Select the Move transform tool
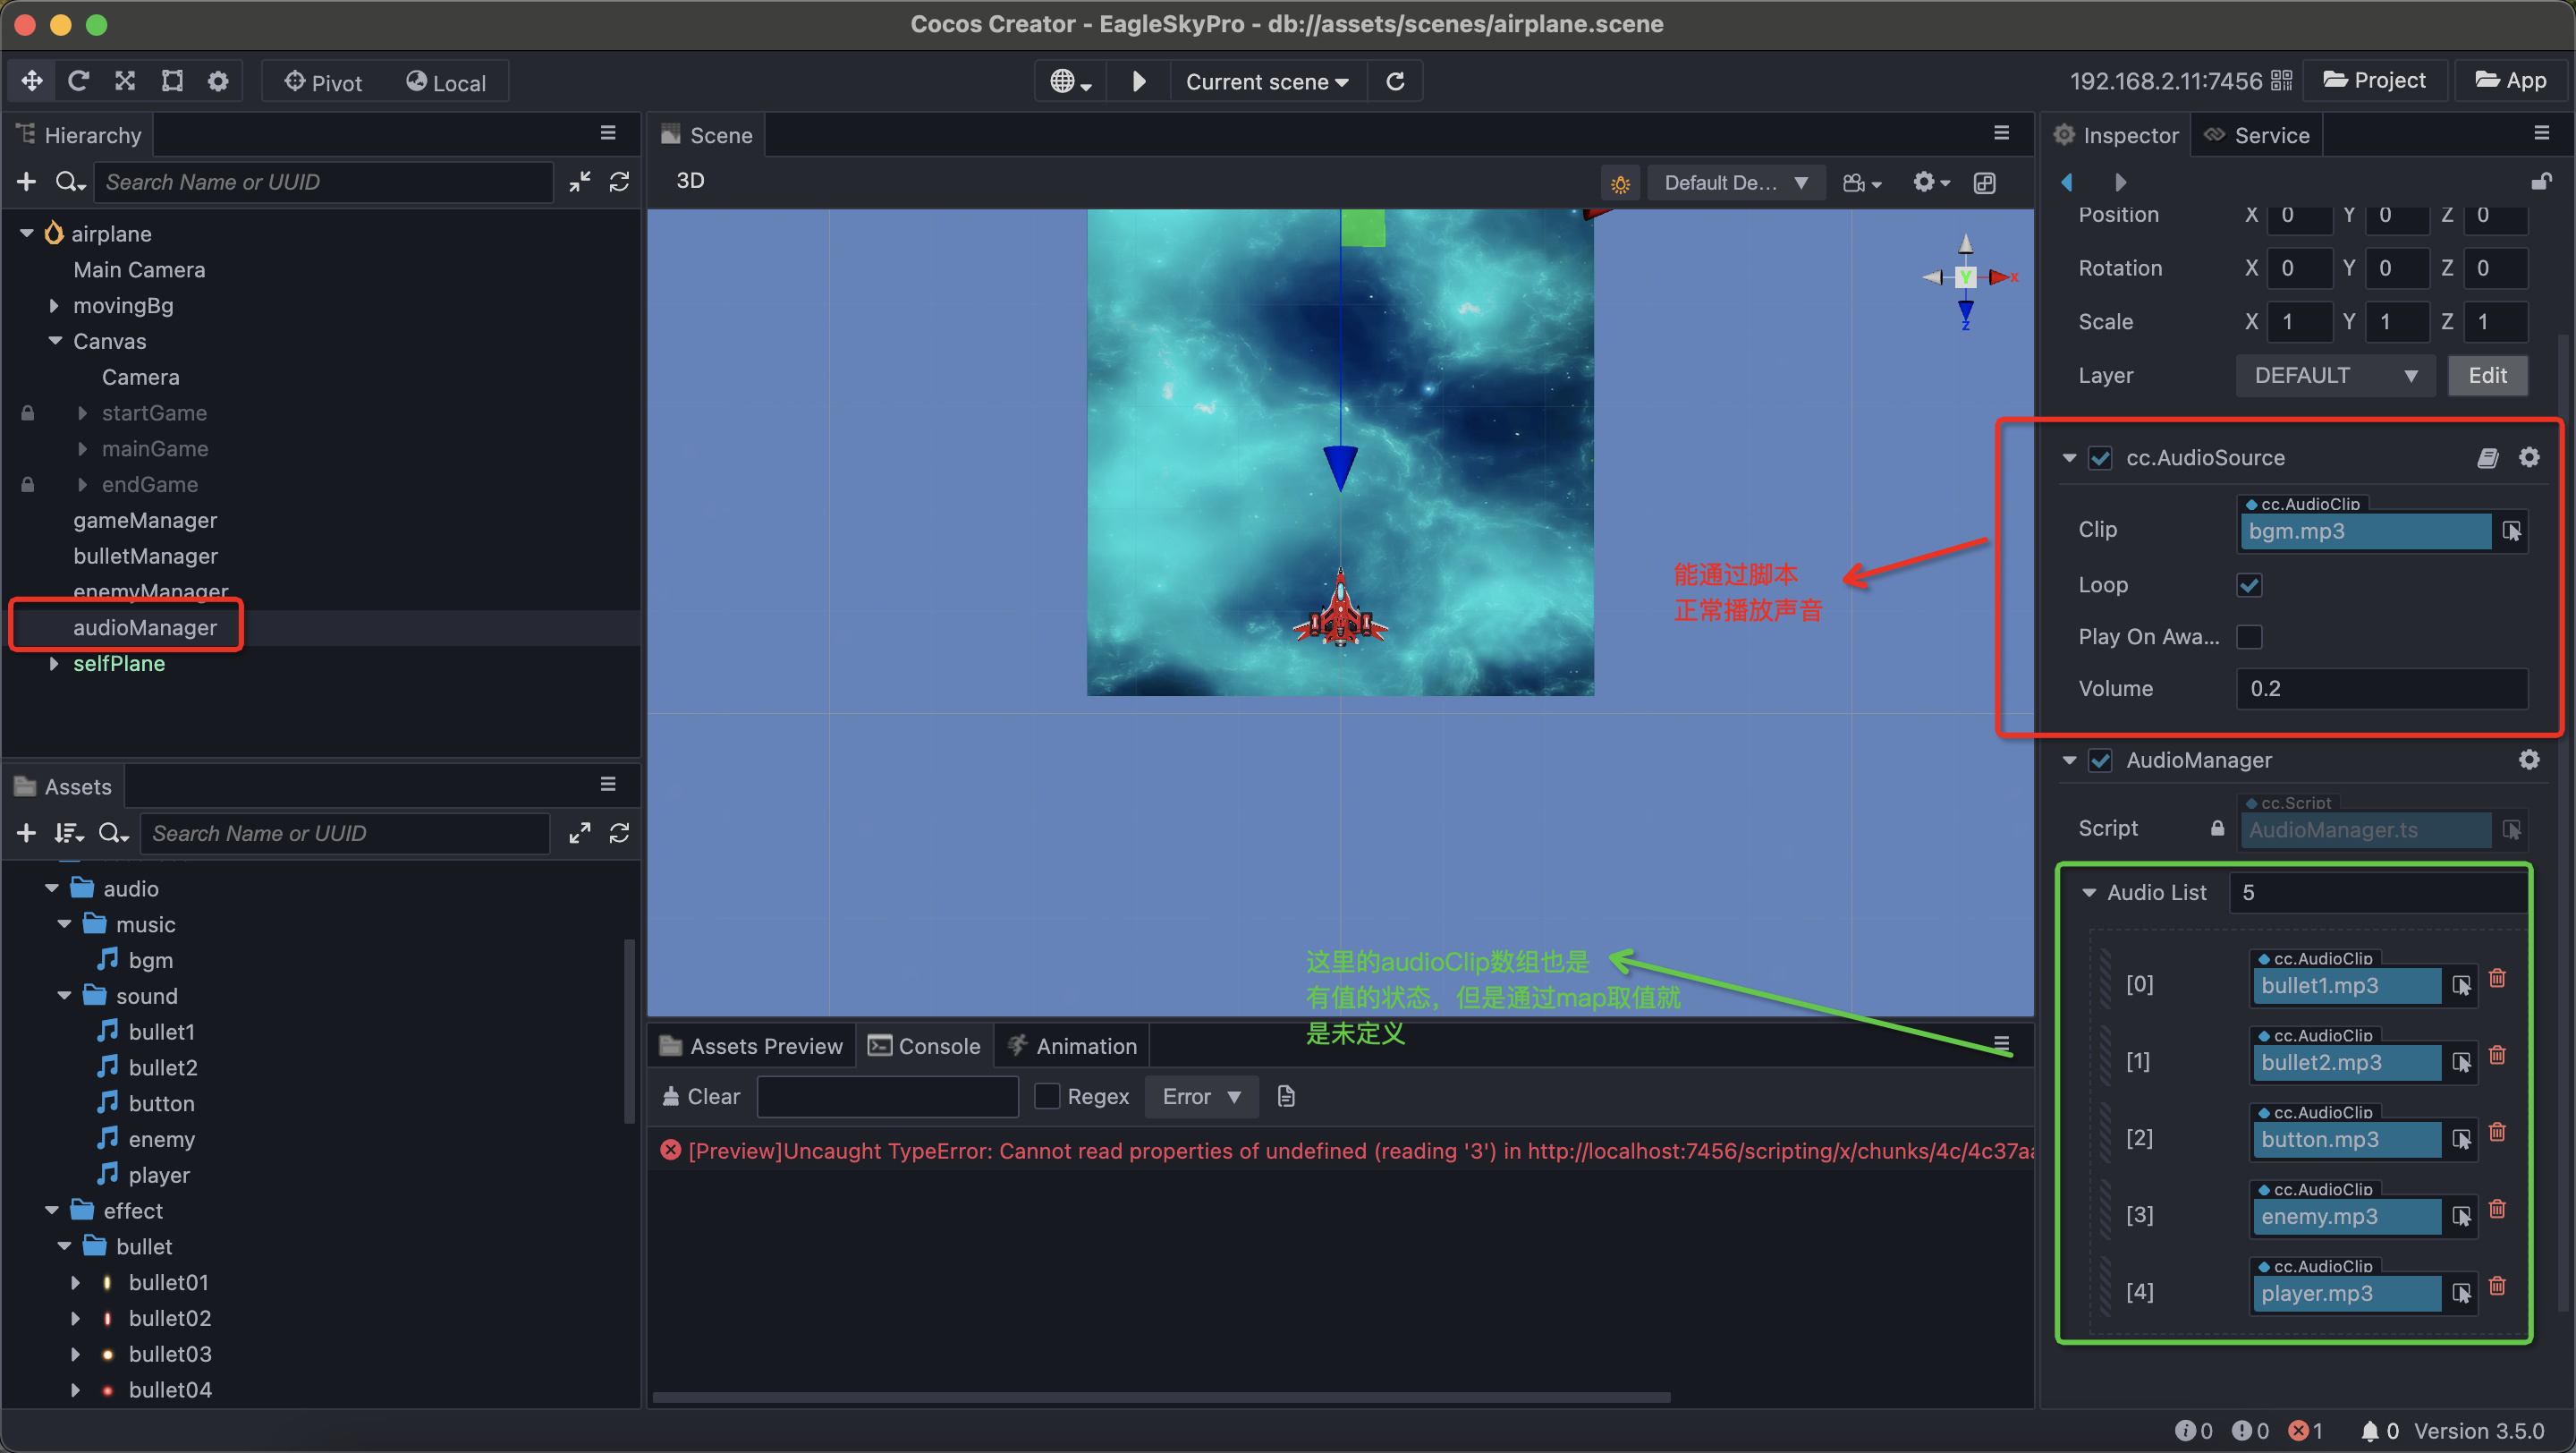This screenshot has height=1453, width=2576. (x=31, y=81)
